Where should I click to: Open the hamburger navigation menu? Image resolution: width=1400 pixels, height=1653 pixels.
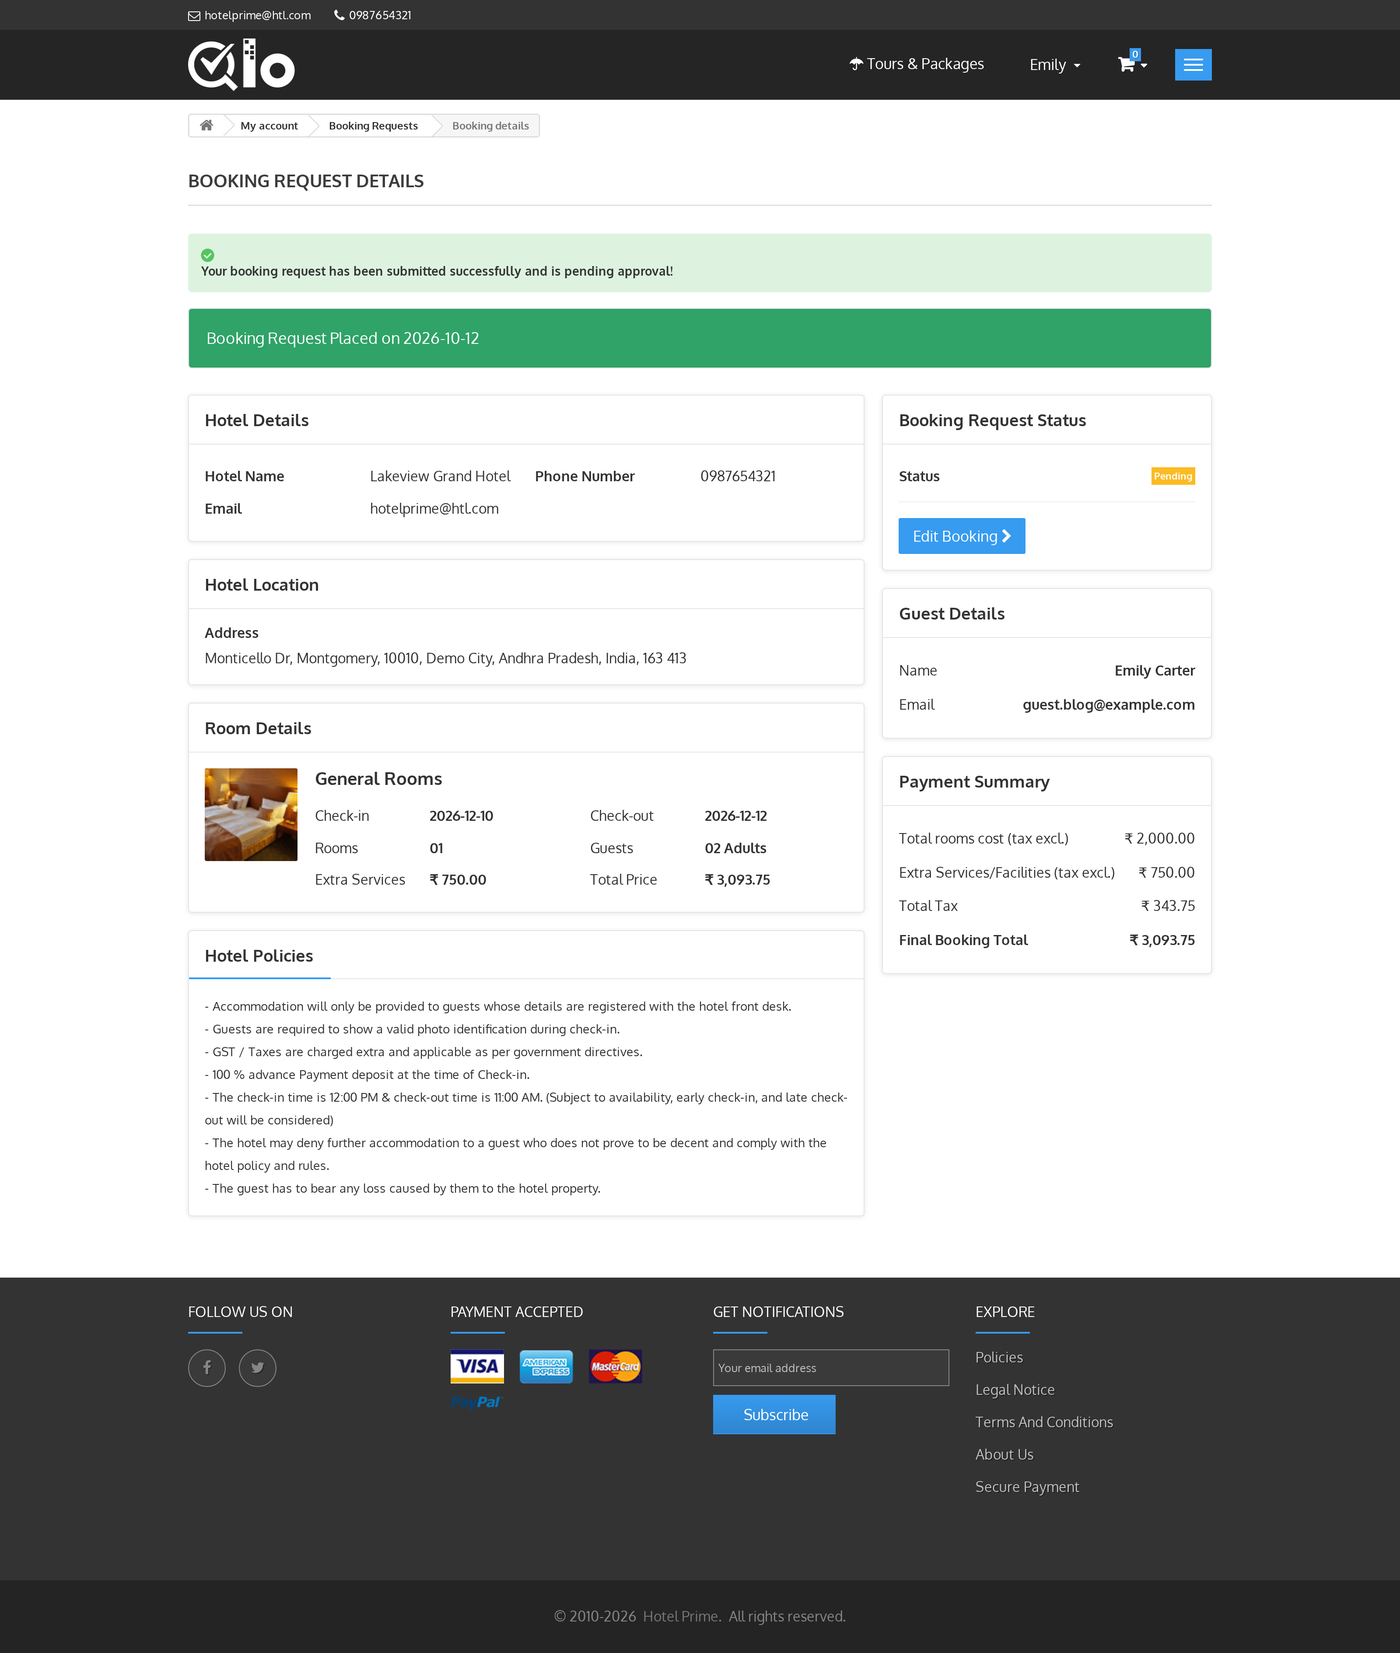1193,65
